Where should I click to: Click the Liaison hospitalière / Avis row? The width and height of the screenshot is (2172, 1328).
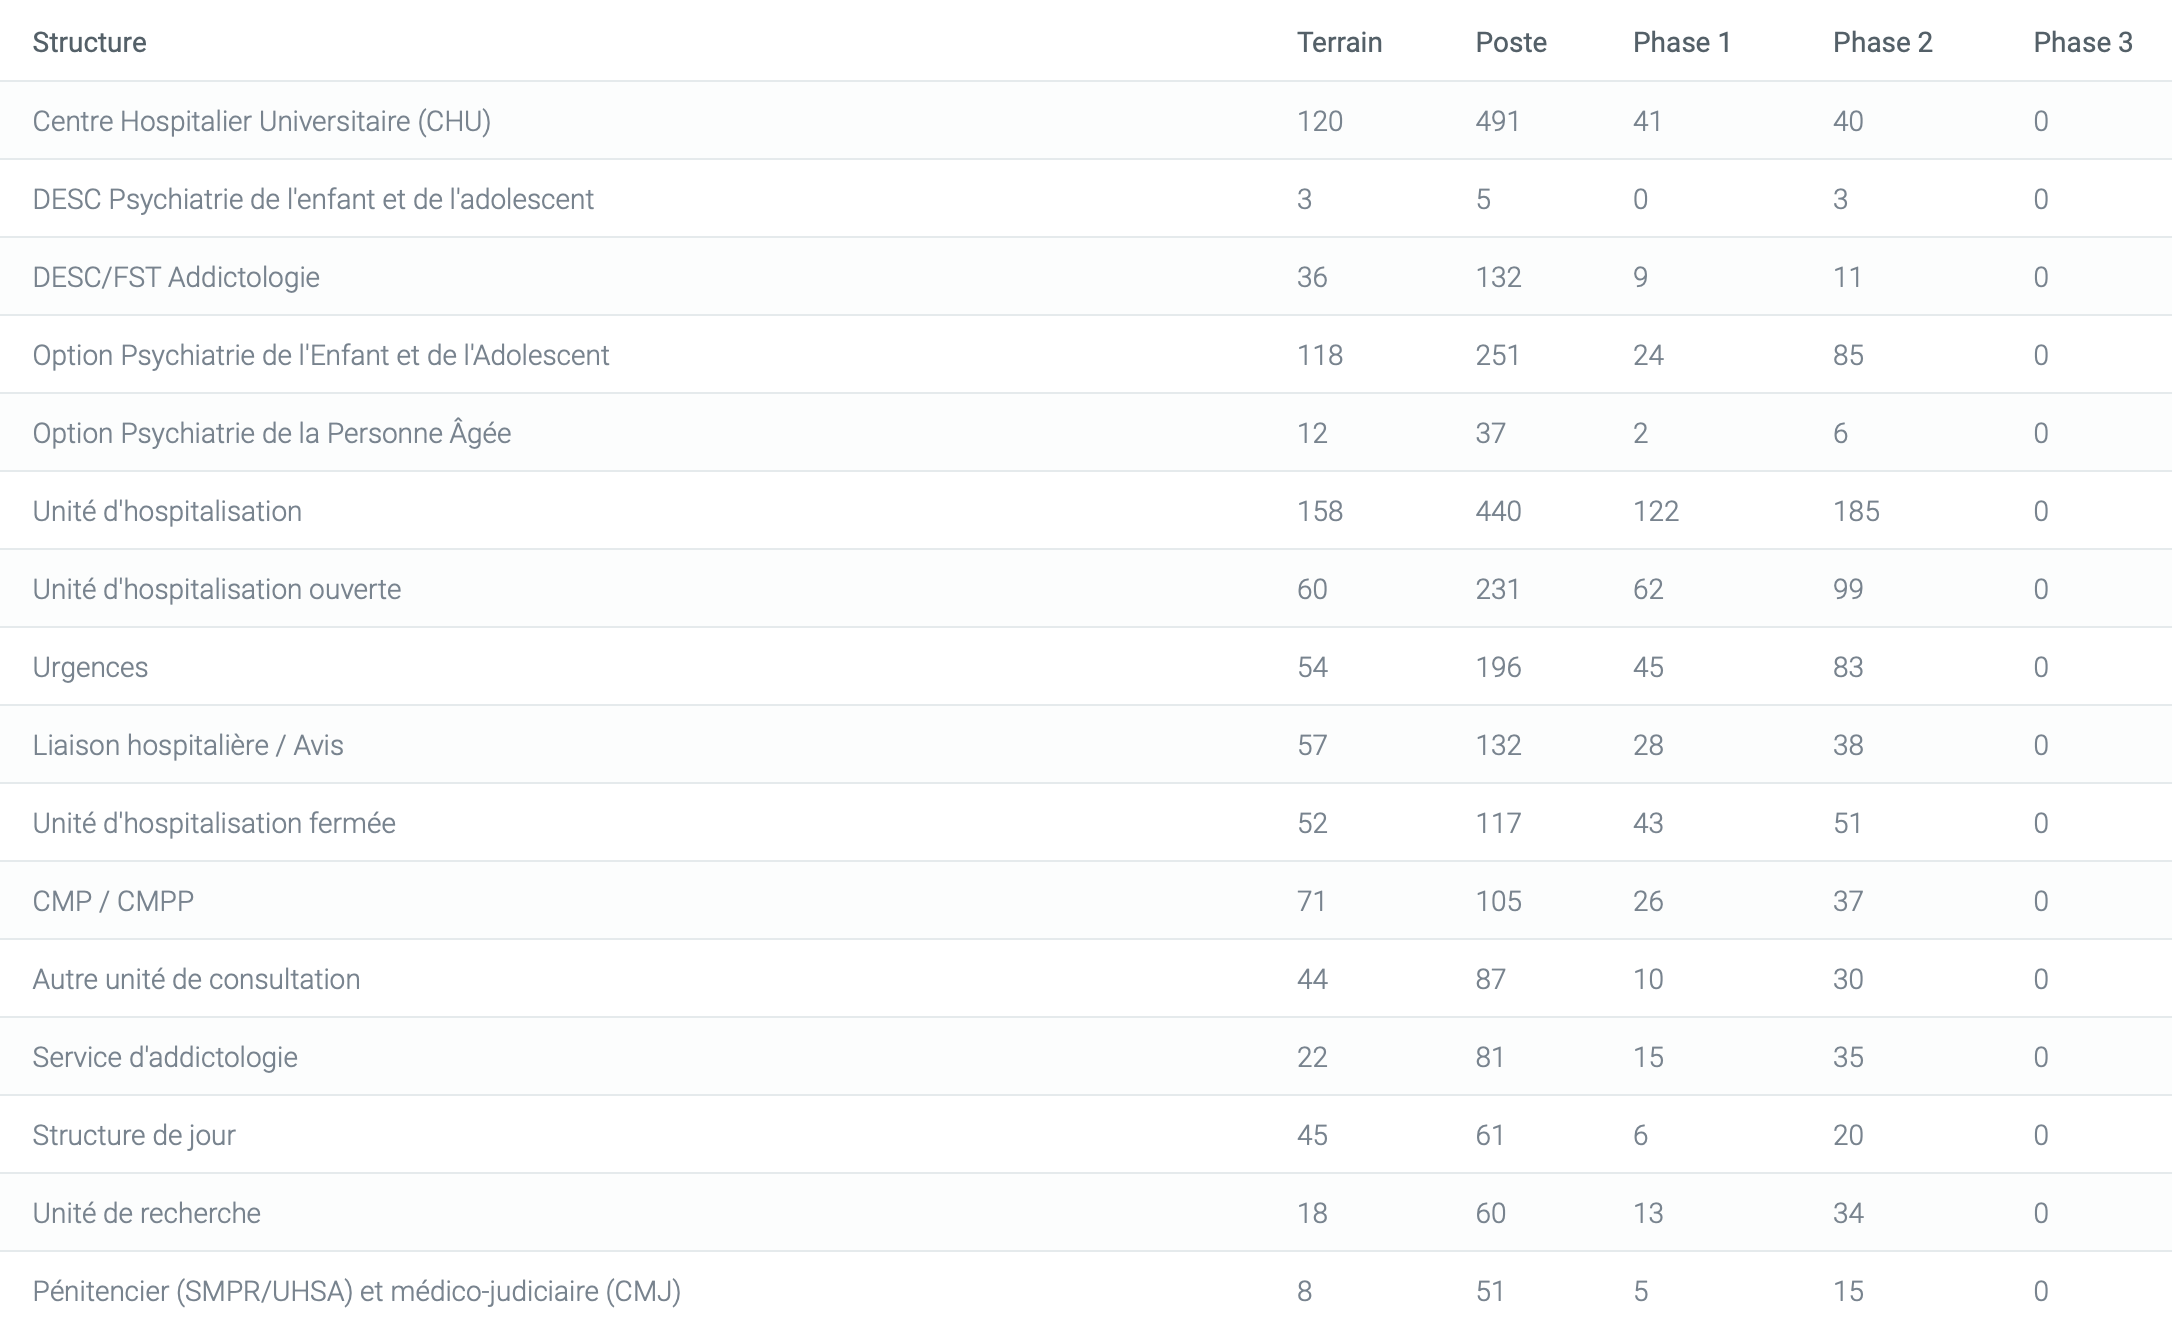pos(187,745)
